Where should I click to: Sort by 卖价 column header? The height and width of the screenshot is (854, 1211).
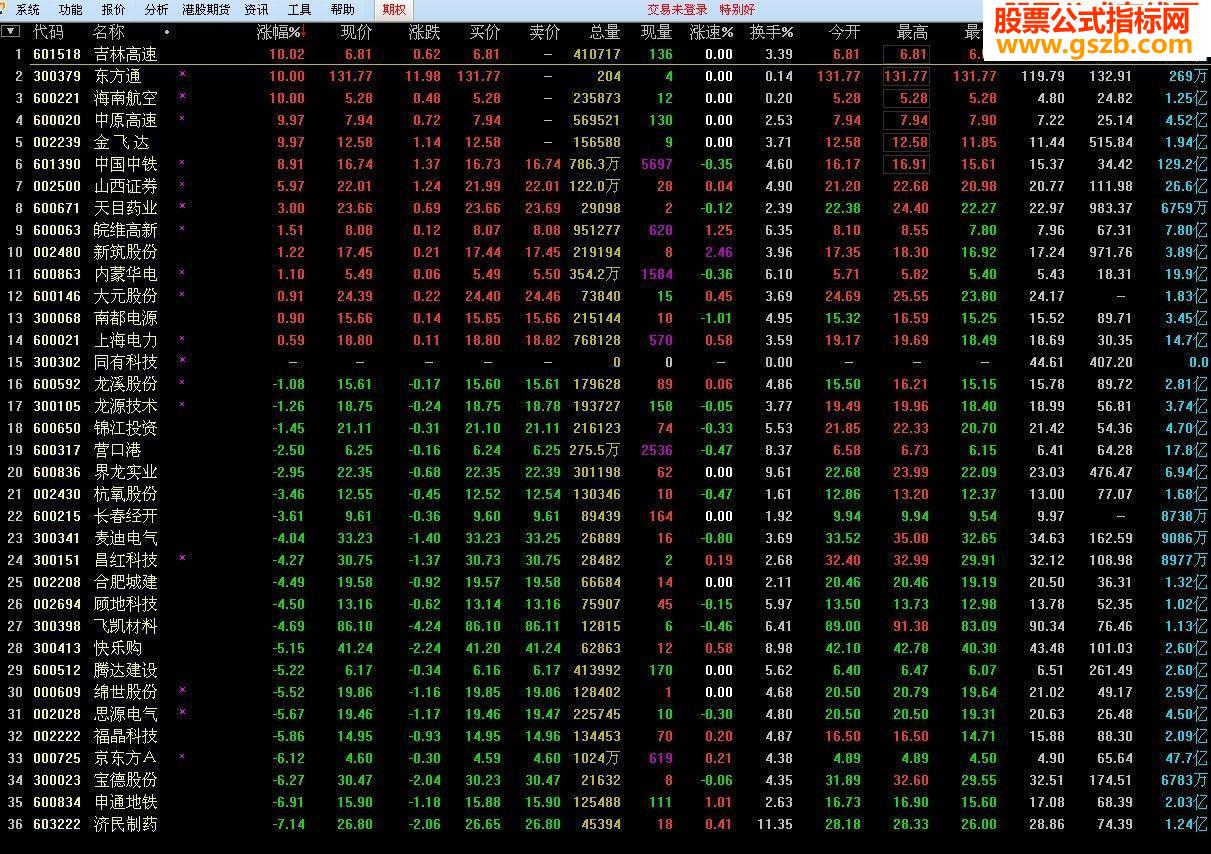point(544,32)
